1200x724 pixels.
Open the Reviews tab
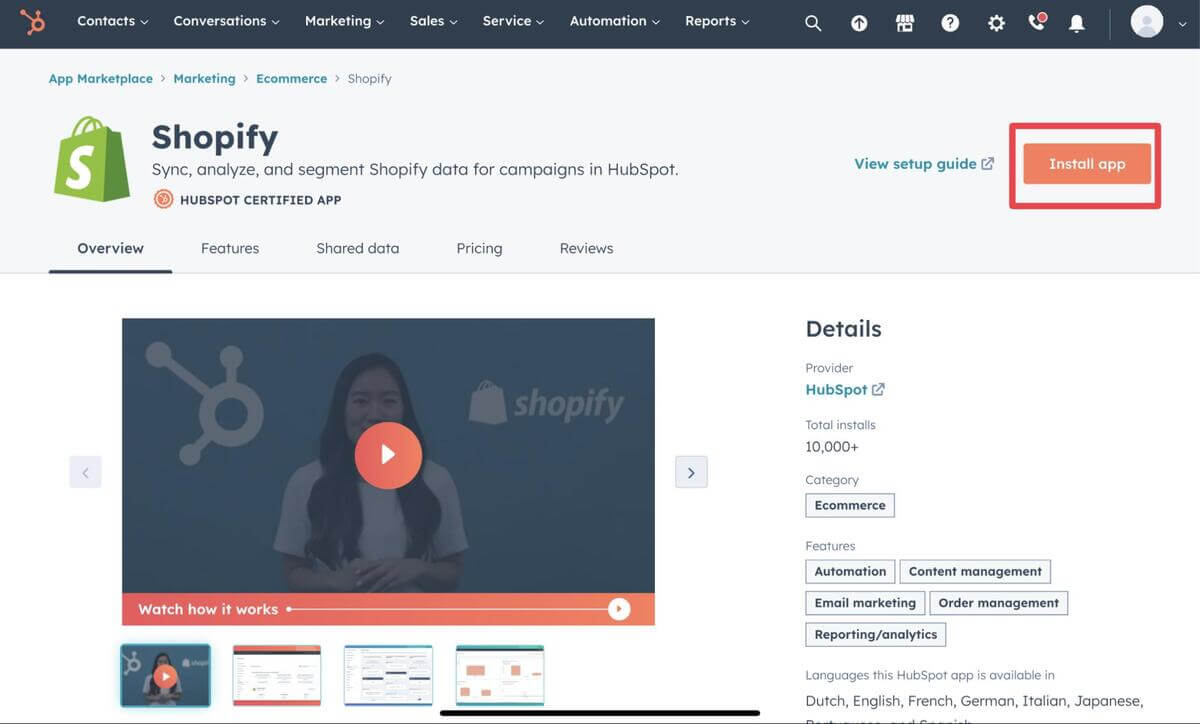point(586,249)
